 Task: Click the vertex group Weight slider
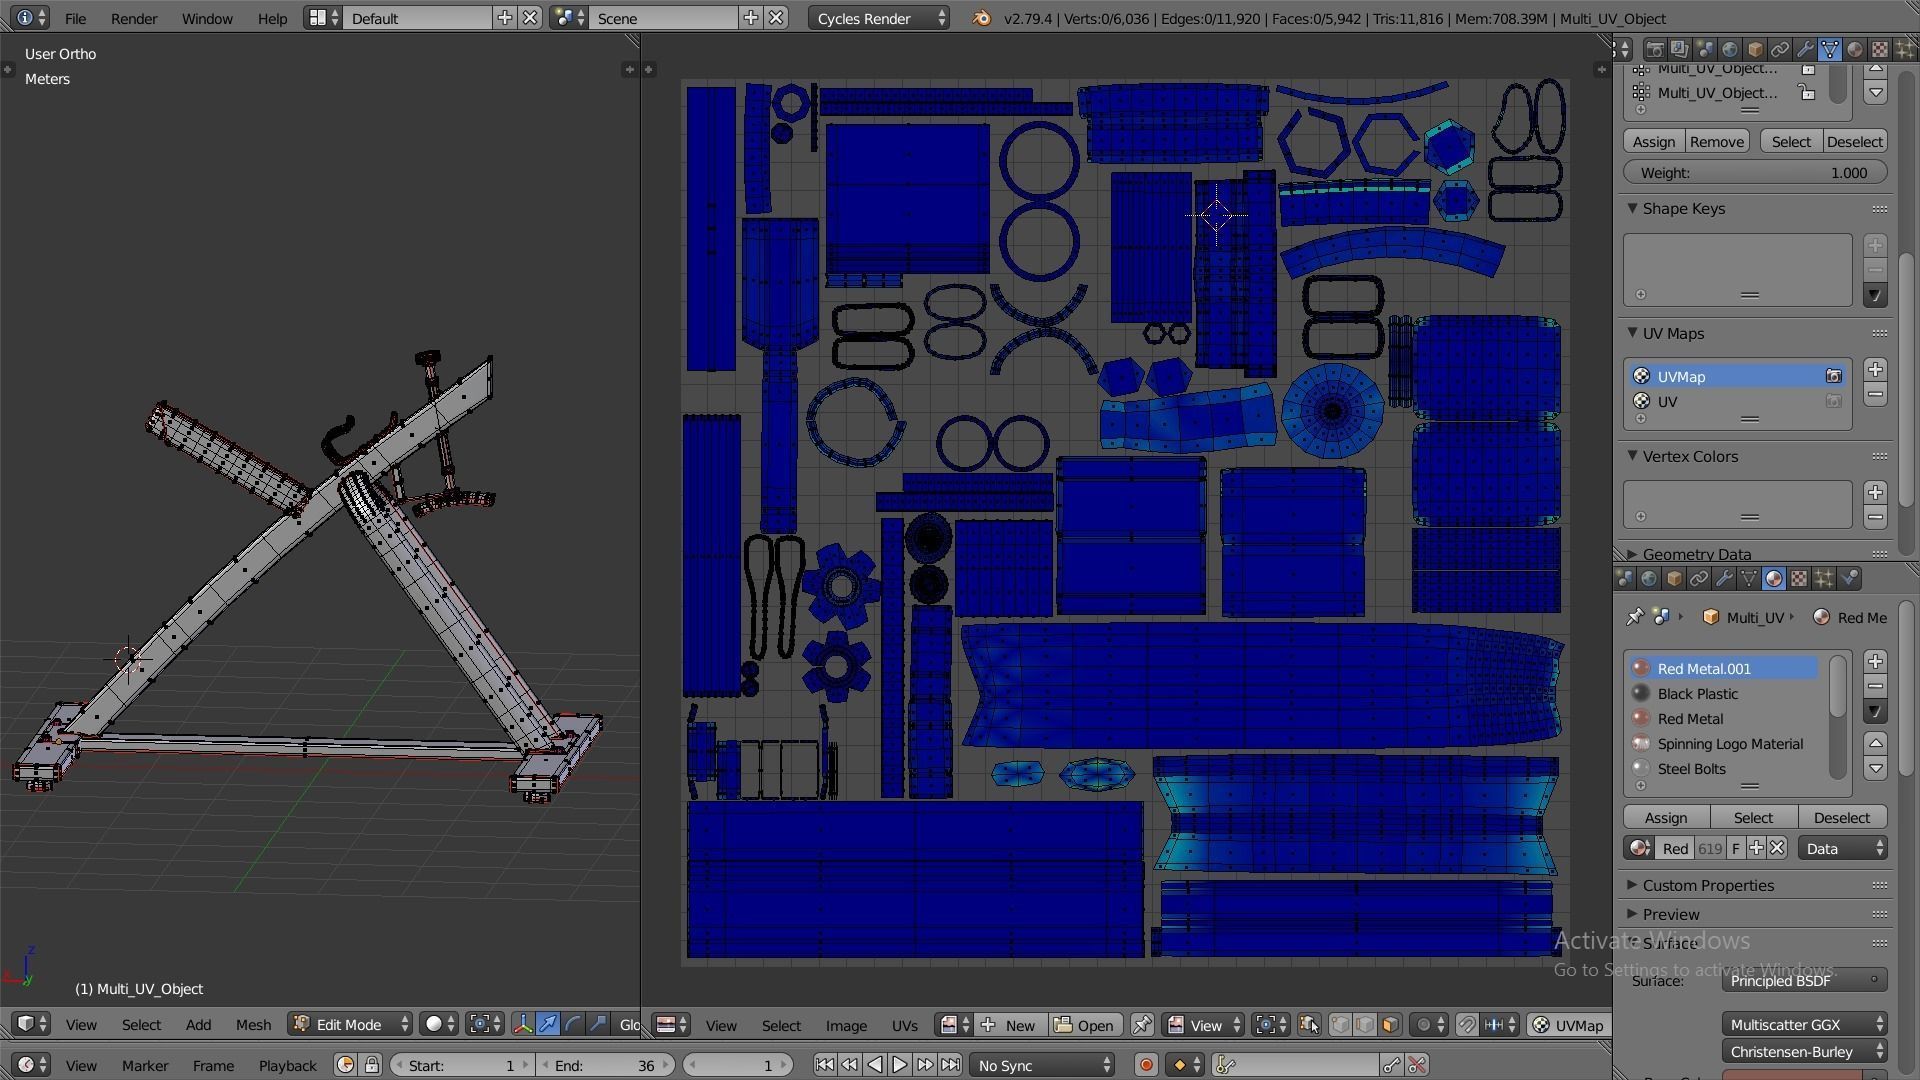1755,172
